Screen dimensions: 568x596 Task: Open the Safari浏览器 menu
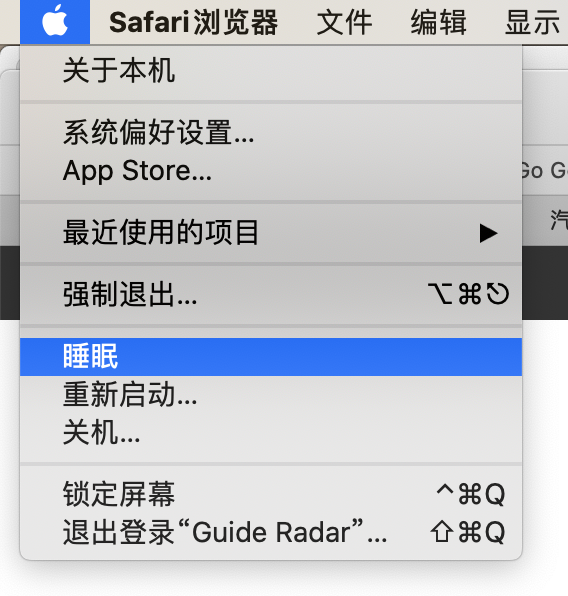[x=194, y=22]
